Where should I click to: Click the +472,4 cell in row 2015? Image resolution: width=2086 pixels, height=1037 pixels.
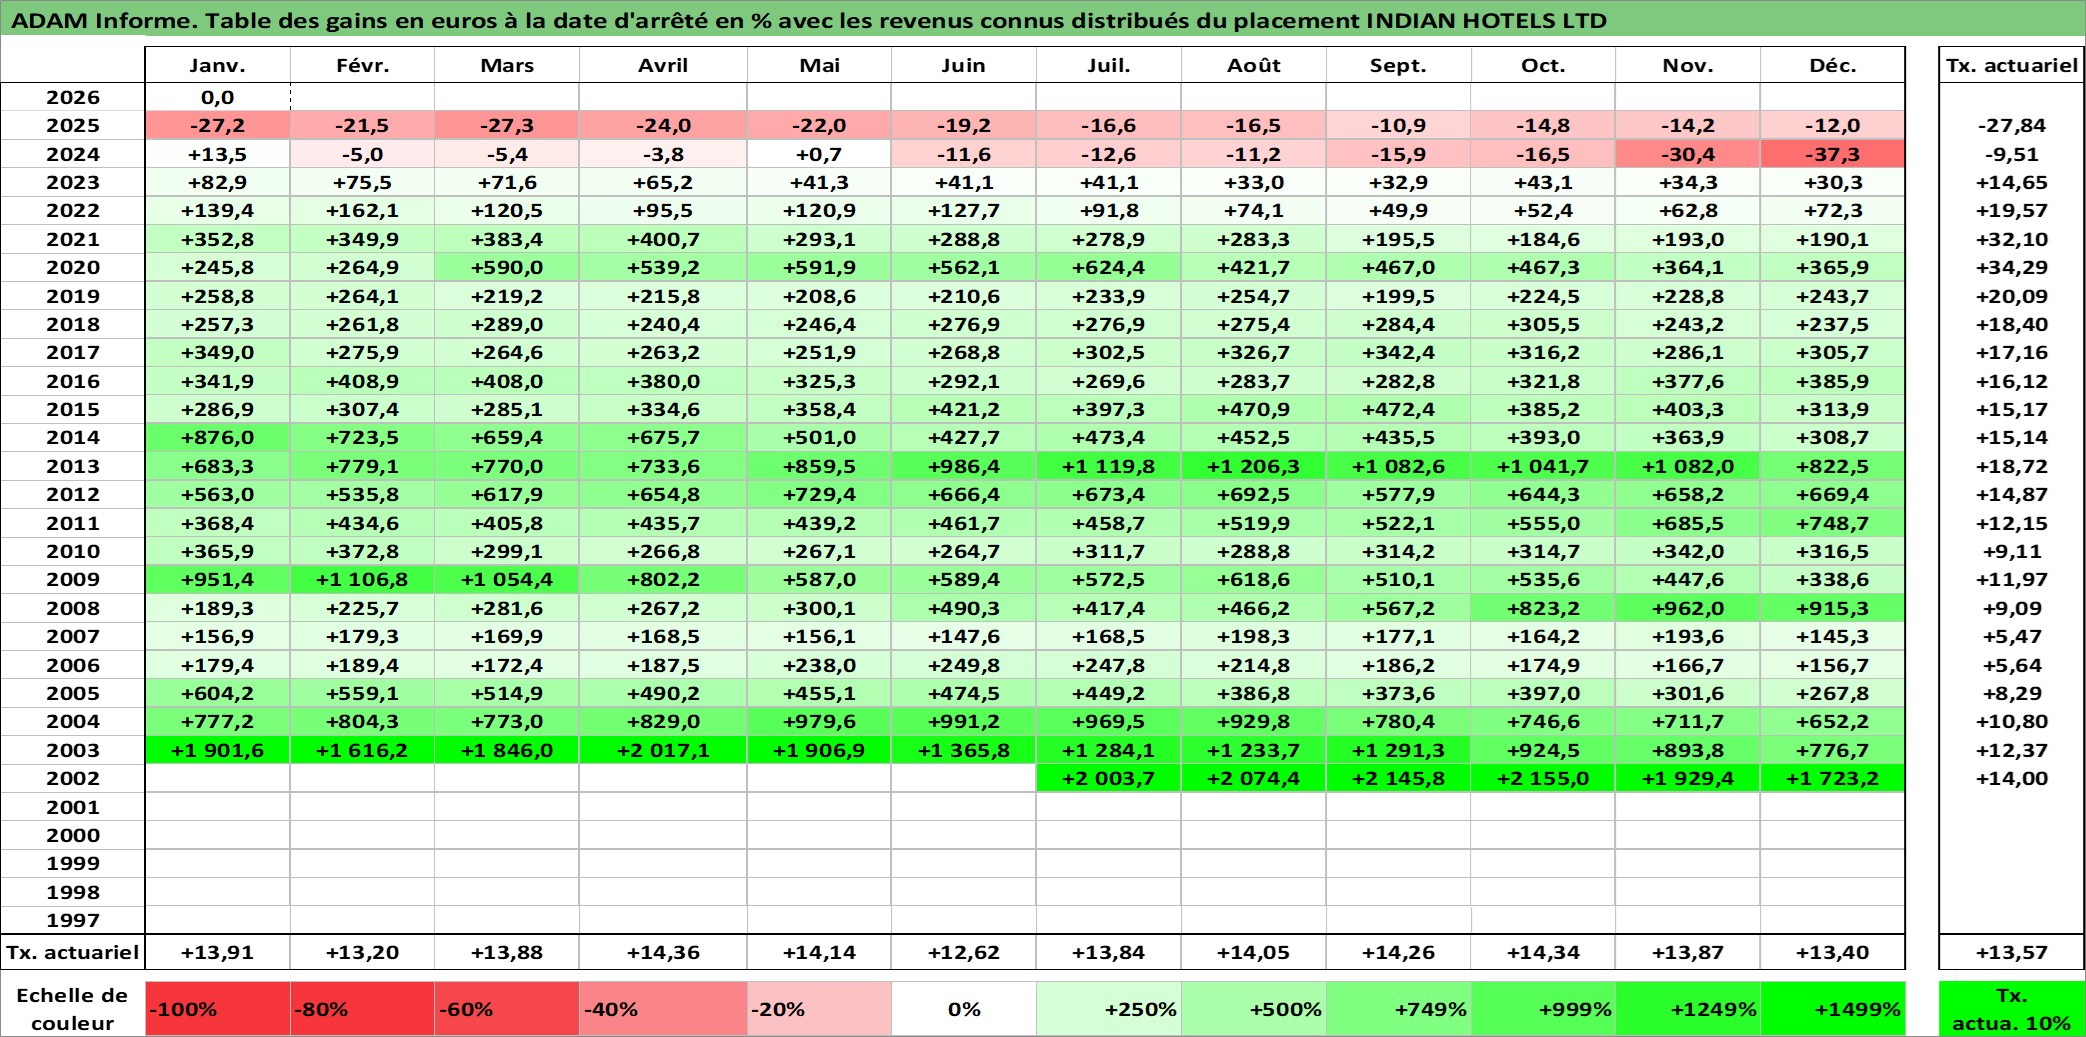pyautogui.click(x=1398, y=409)
